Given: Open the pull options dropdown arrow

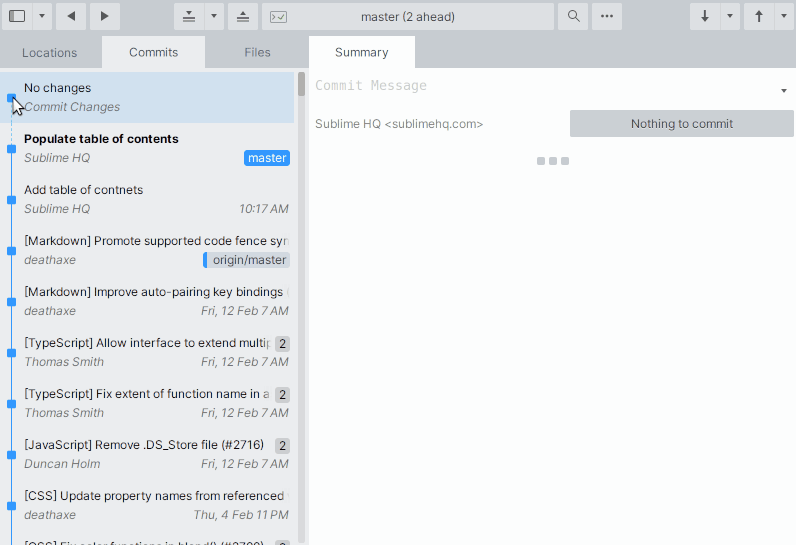Looking at the screenshot, I should (x=730, y=16).
